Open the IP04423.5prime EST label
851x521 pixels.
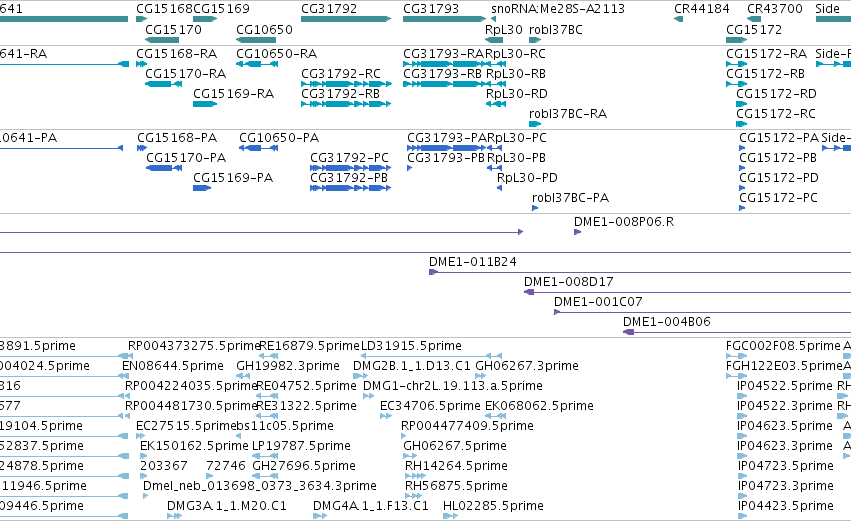pyautogui.click(x=785, y=506)
